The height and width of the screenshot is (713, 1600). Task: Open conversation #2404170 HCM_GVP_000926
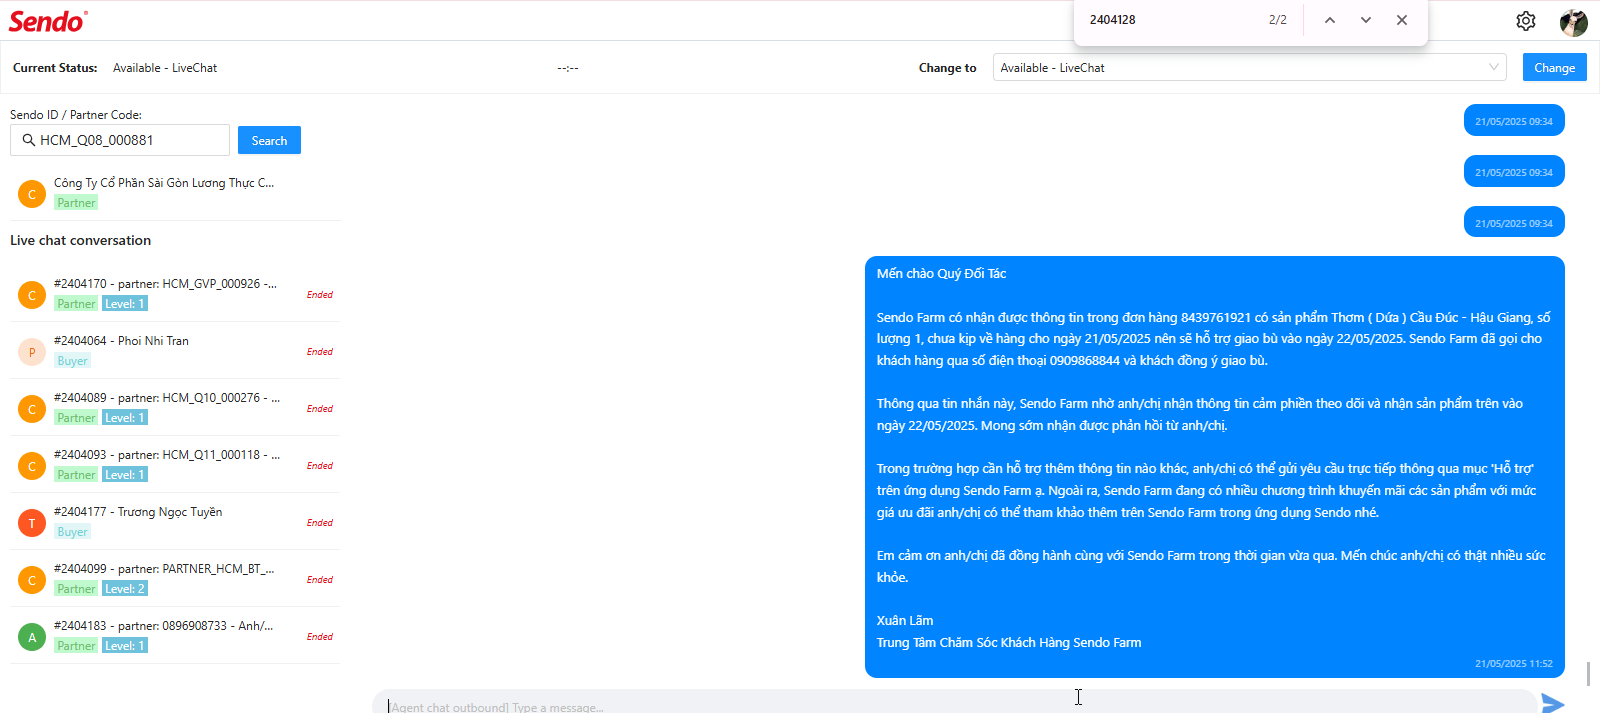click(175, 294)
